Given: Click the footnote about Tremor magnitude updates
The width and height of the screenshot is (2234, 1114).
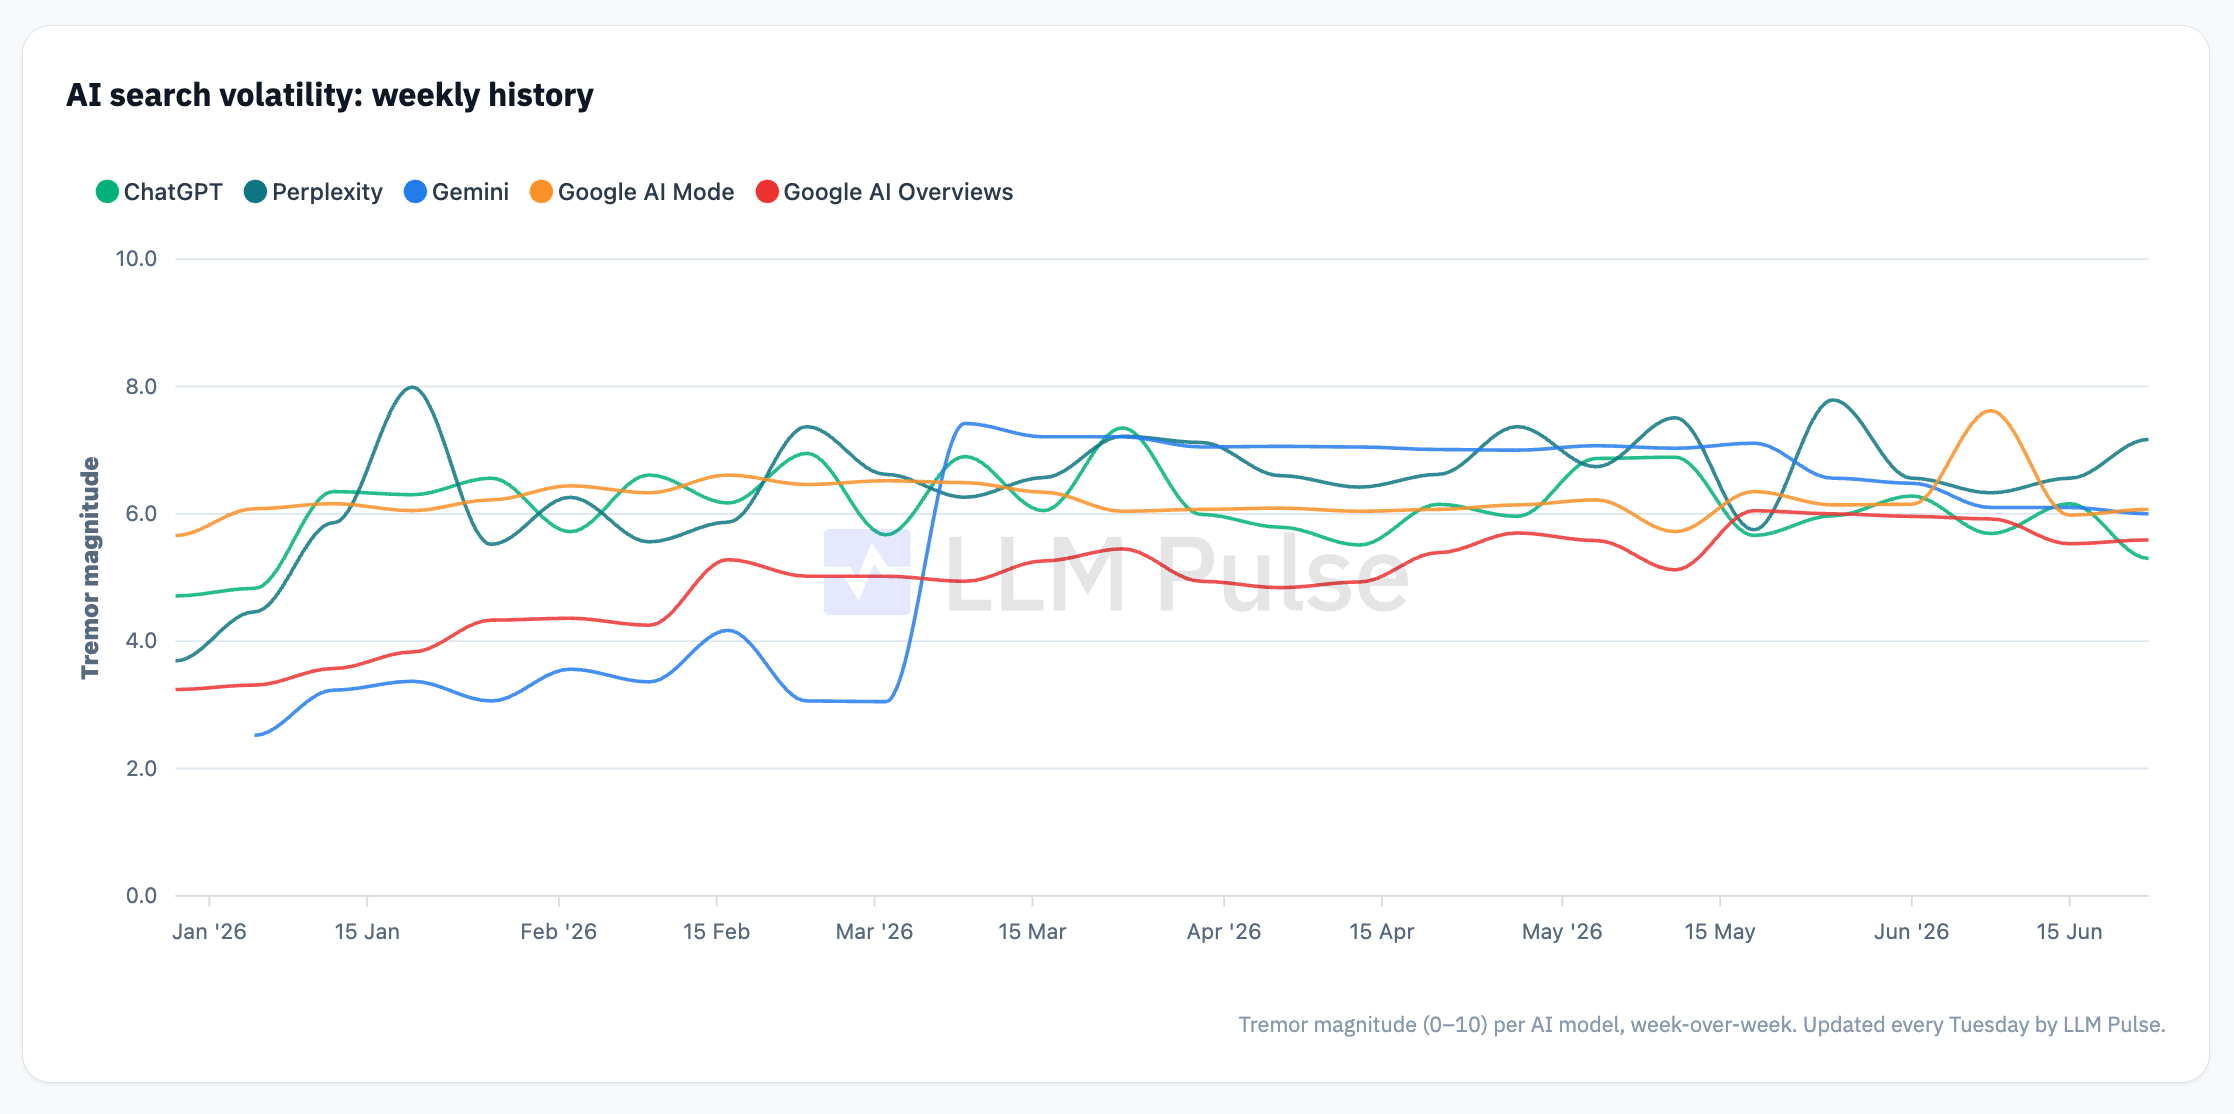Looking at the screenshot, I should point(1702,1025).
